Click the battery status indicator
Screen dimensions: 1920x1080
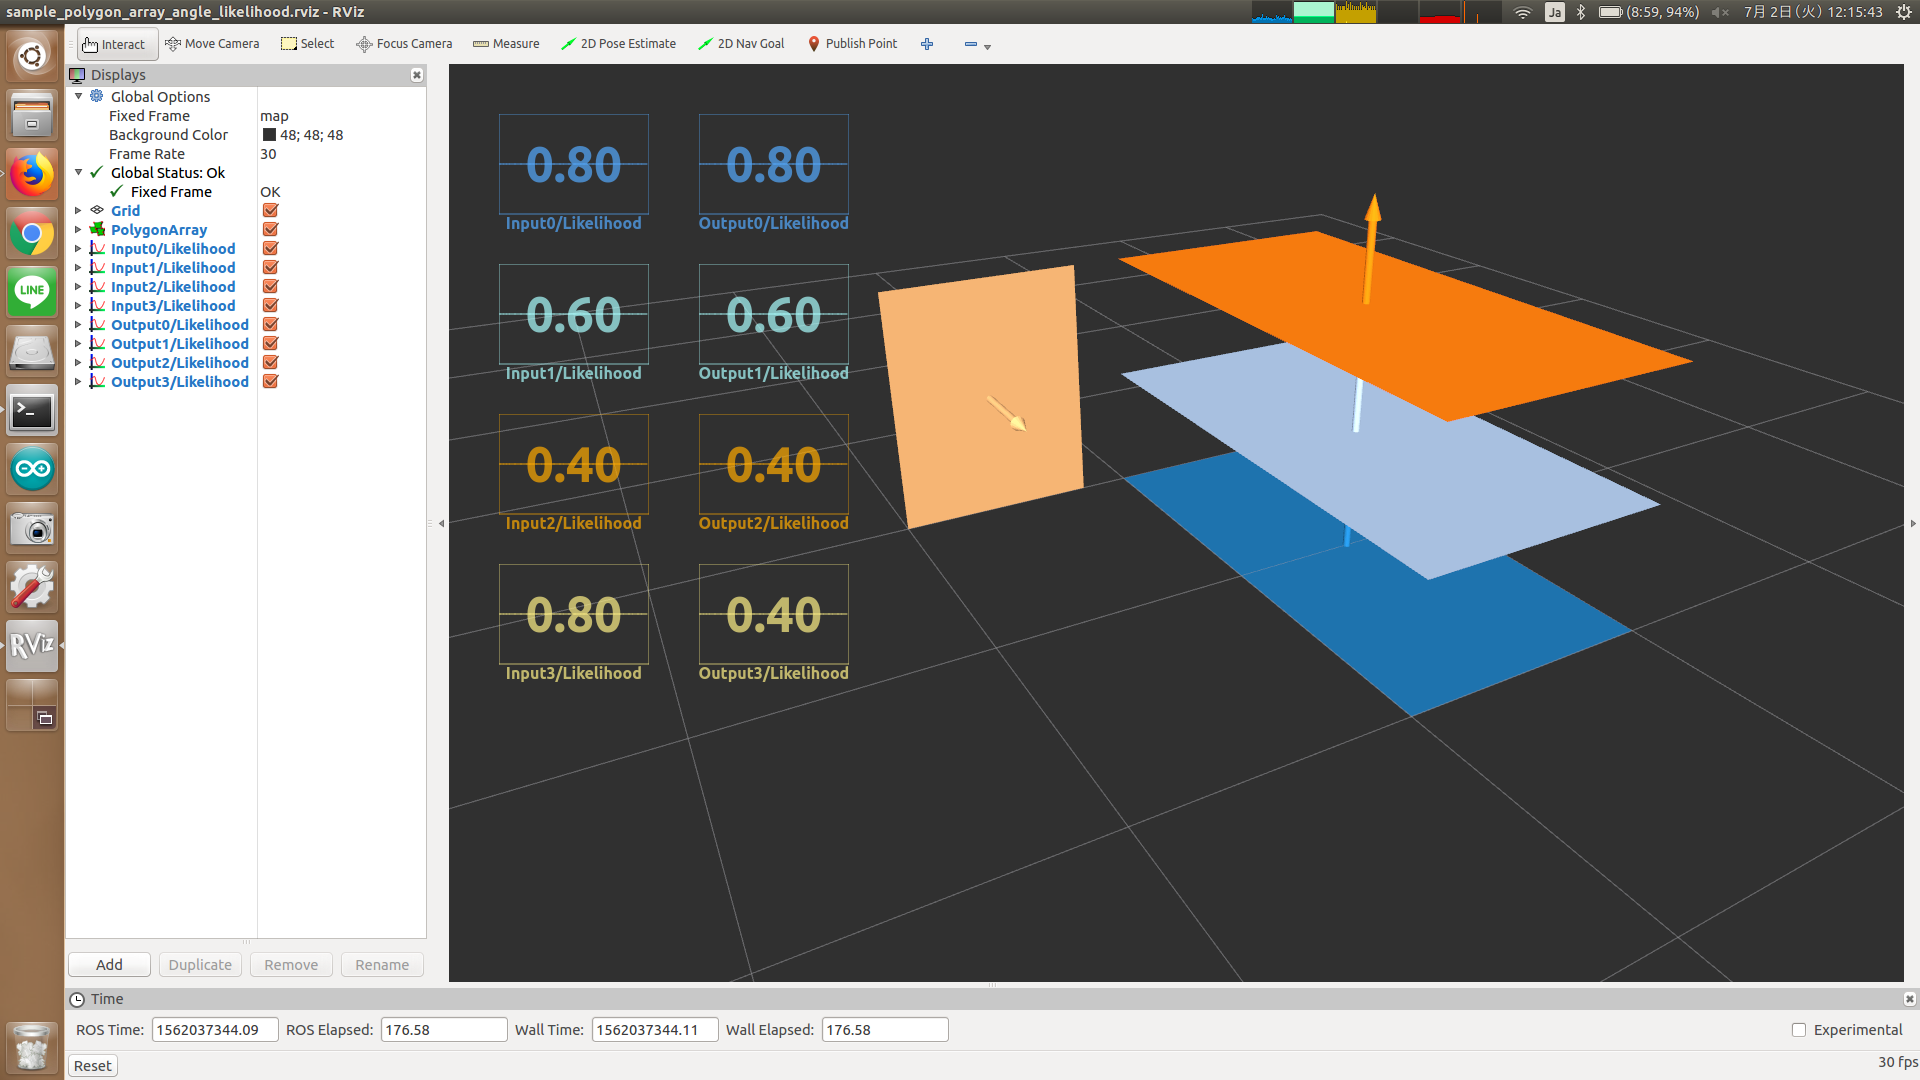(1648, 12)
